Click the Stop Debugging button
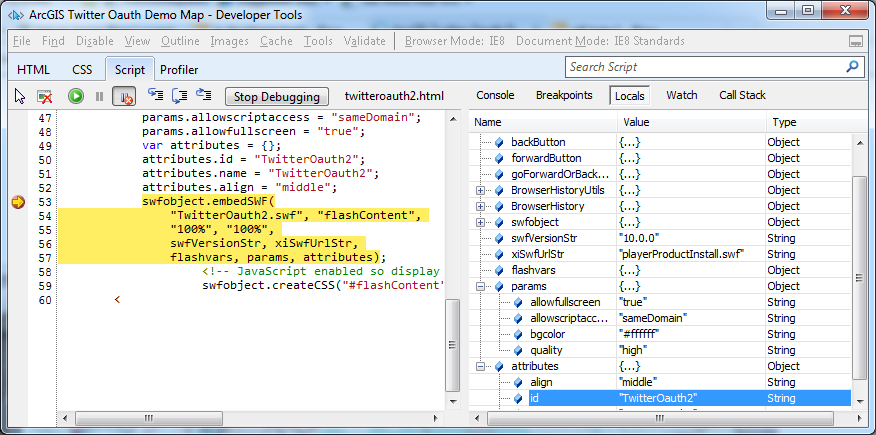 pyautogui.click(x=277, y=97)
